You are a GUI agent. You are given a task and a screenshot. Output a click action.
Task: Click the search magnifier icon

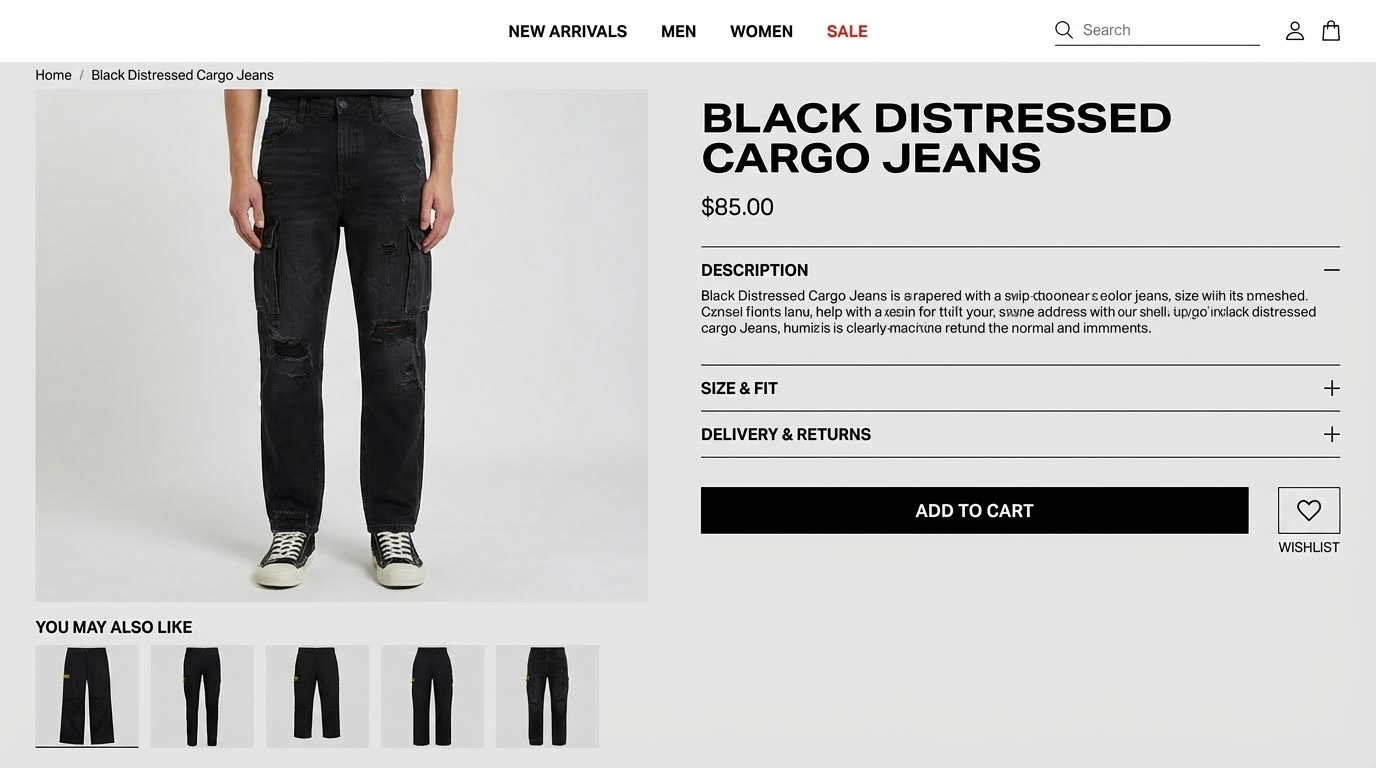coord(1064,30)
